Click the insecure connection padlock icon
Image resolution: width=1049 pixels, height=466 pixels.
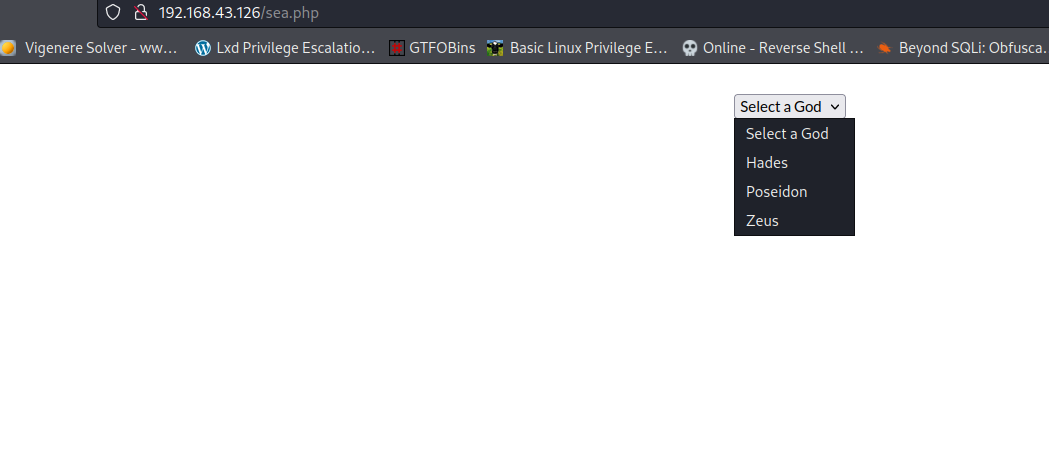click(x=141, y=13)
